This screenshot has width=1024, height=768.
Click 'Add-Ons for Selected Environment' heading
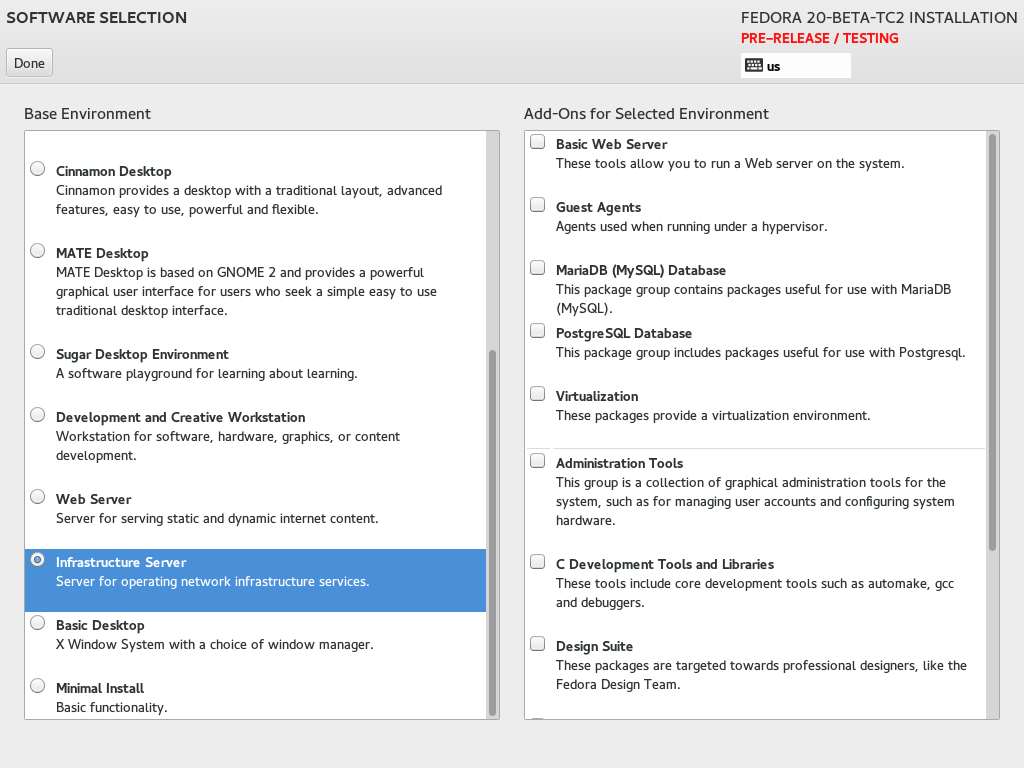click(647, 114)
